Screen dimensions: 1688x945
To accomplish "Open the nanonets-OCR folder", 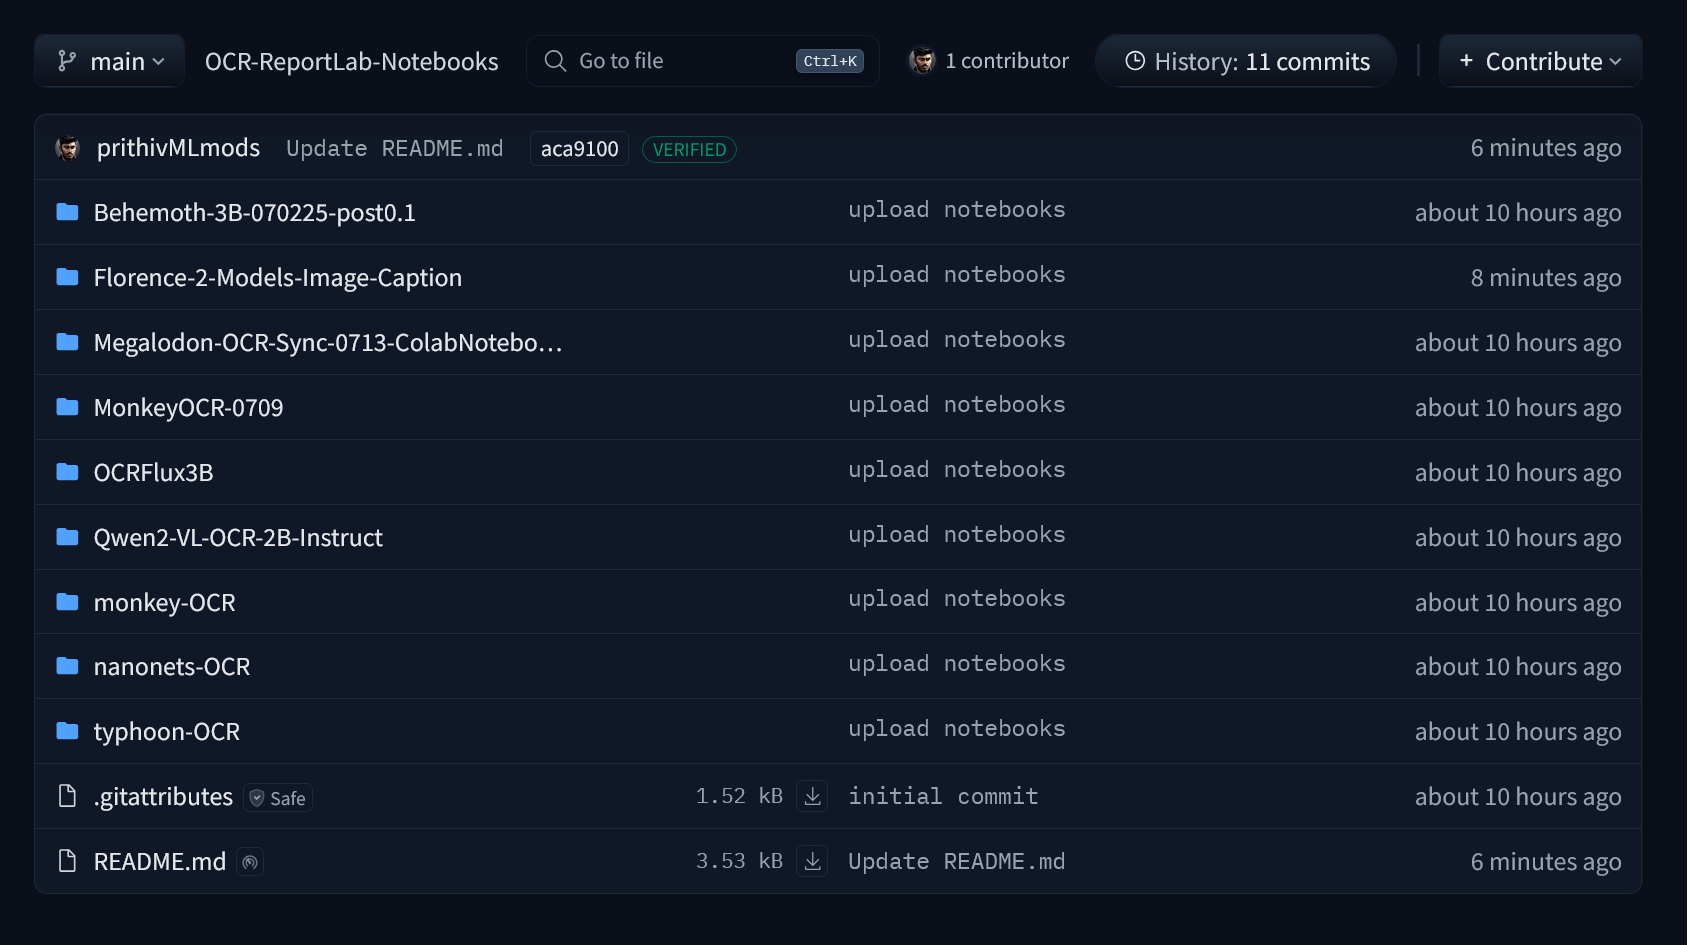I will (172, 667).
